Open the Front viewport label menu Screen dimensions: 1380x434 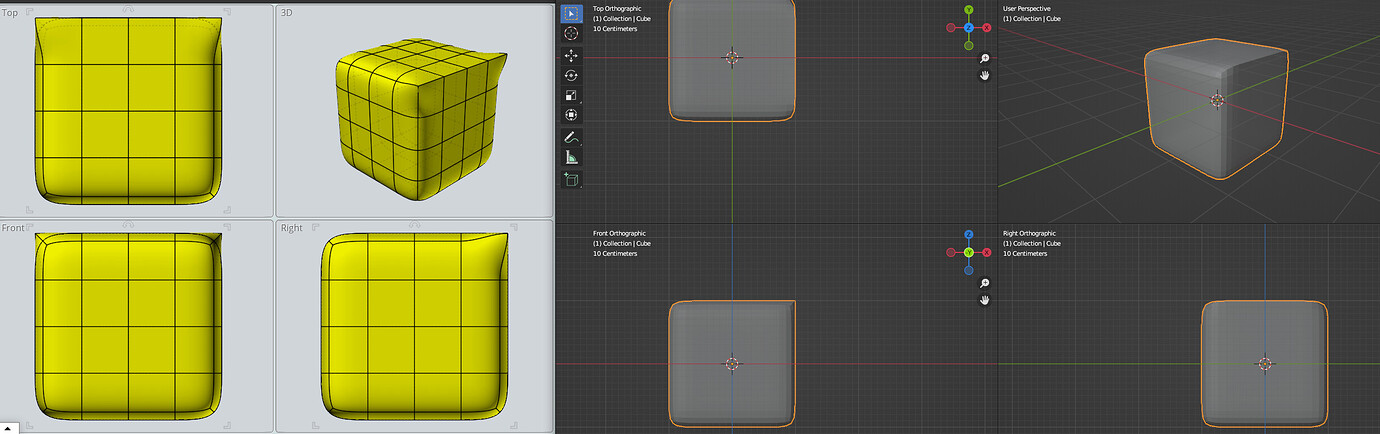14,228
